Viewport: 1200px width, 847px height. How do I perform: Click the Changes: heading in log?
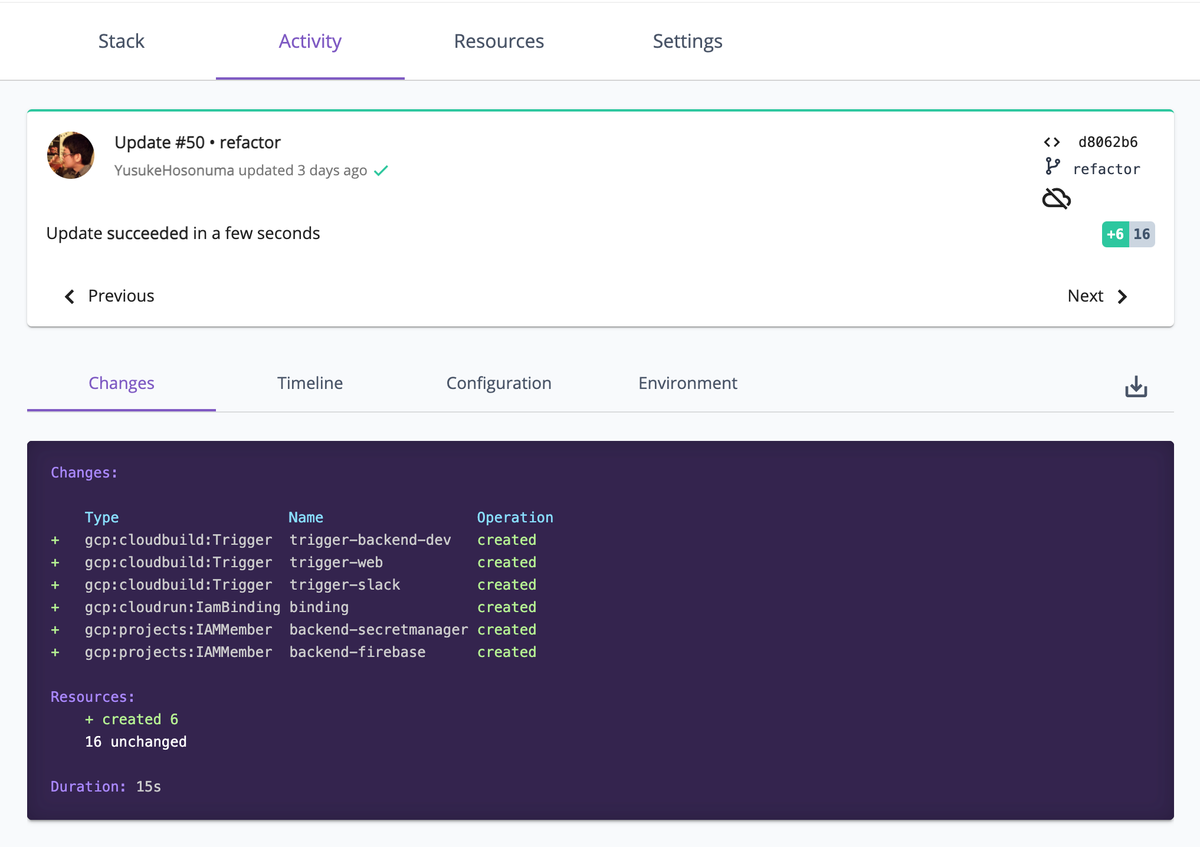click(x=84, y=472)
